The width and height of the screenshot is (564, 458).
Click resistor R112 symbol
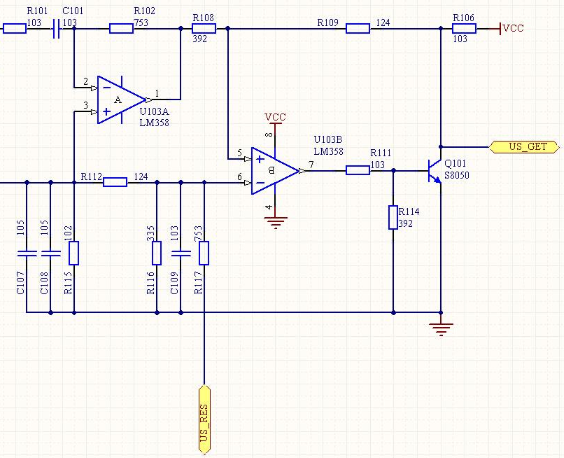pyautogui.click(x=115, y=182)
